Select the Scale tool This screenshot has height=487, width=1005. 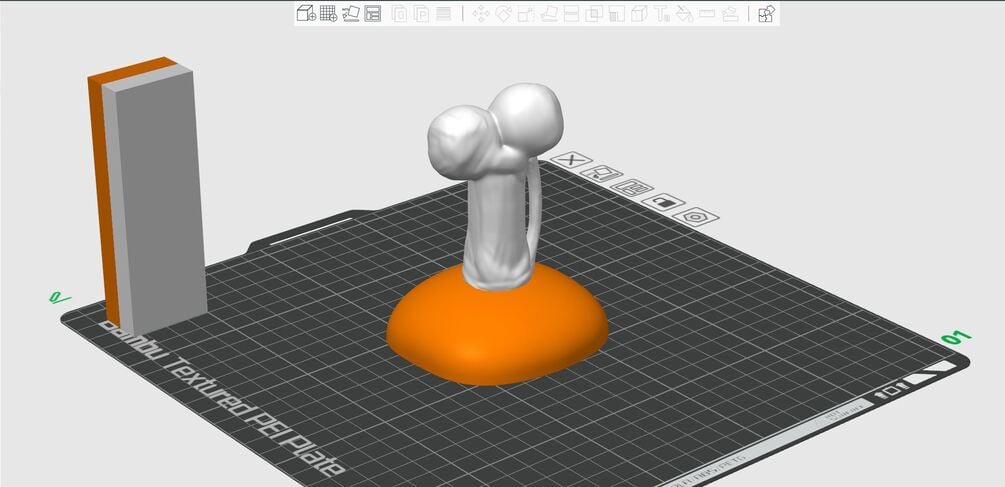526,13
